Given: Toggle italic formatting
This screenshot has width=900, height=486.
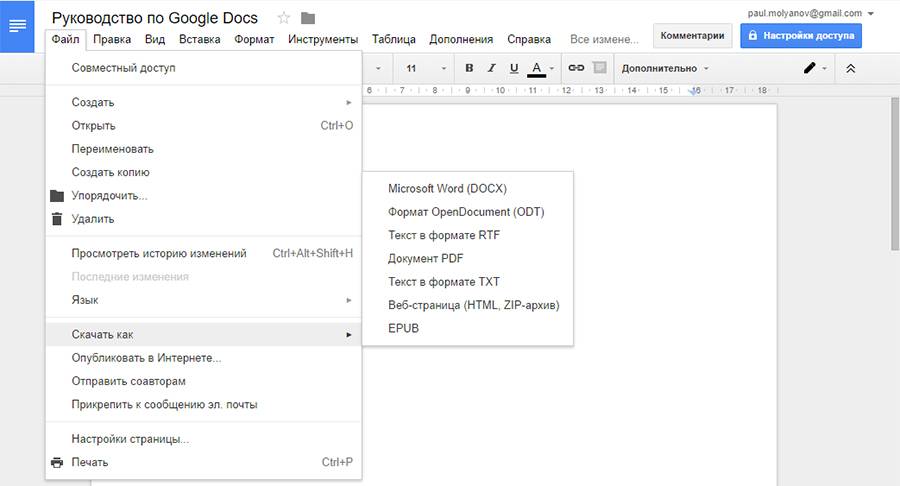Looking at the screenshot, I should (x=491, y=68).
